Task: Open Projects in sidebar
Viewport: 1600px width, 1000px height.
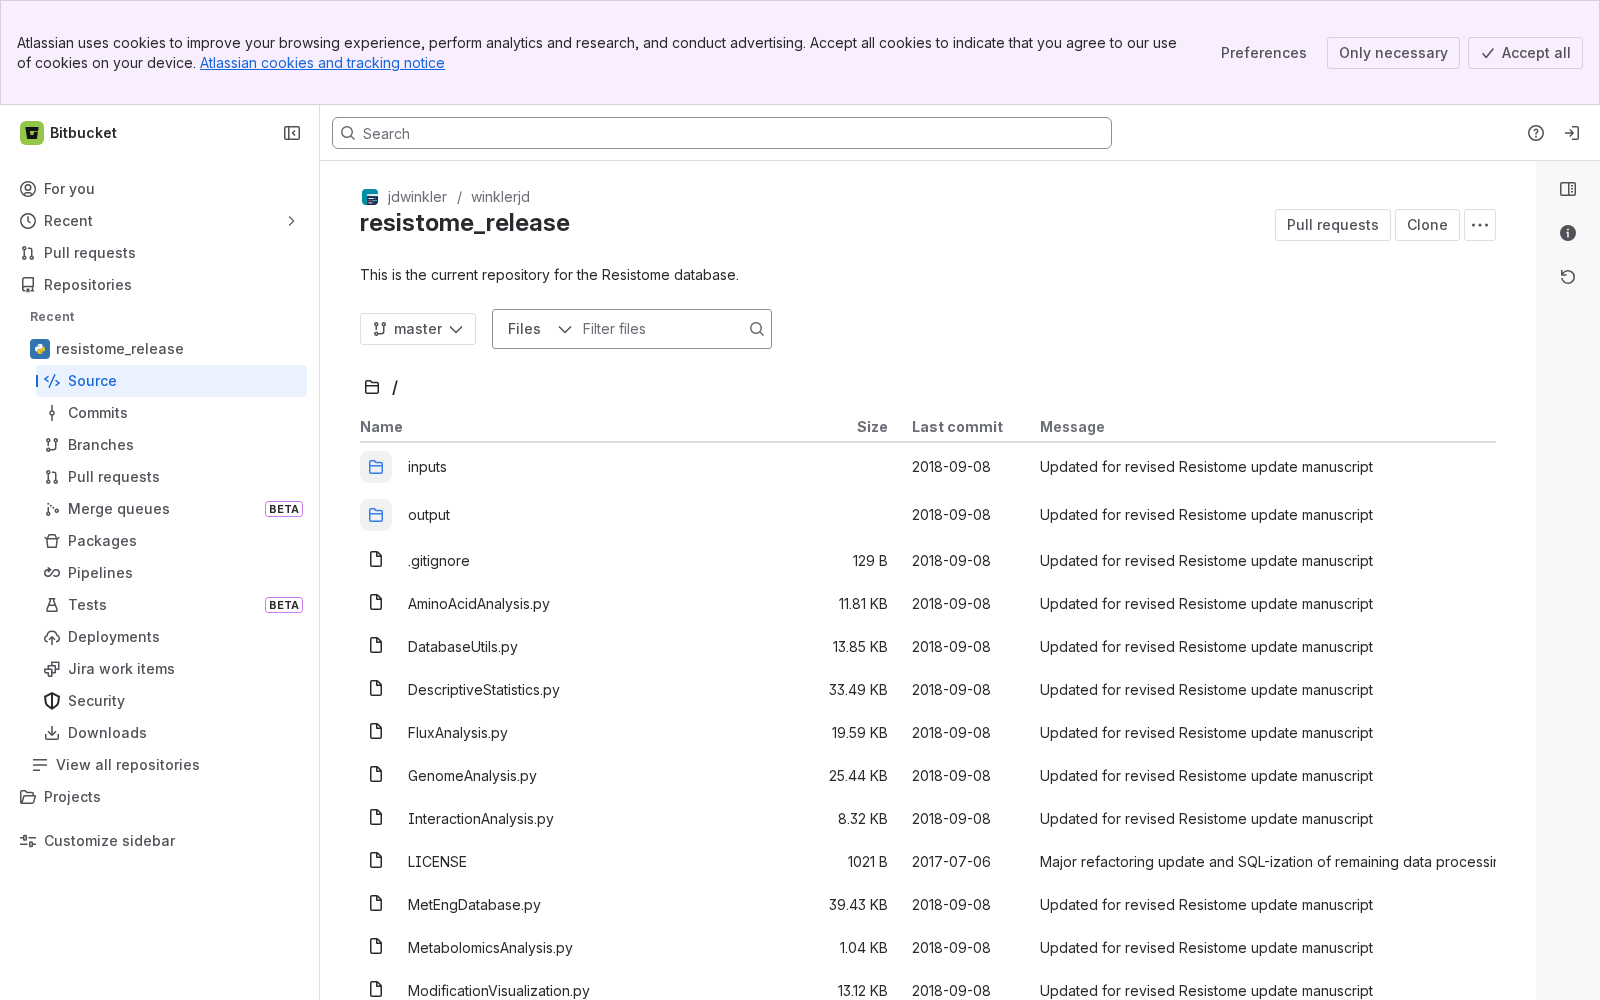Action: pos(160,797)
